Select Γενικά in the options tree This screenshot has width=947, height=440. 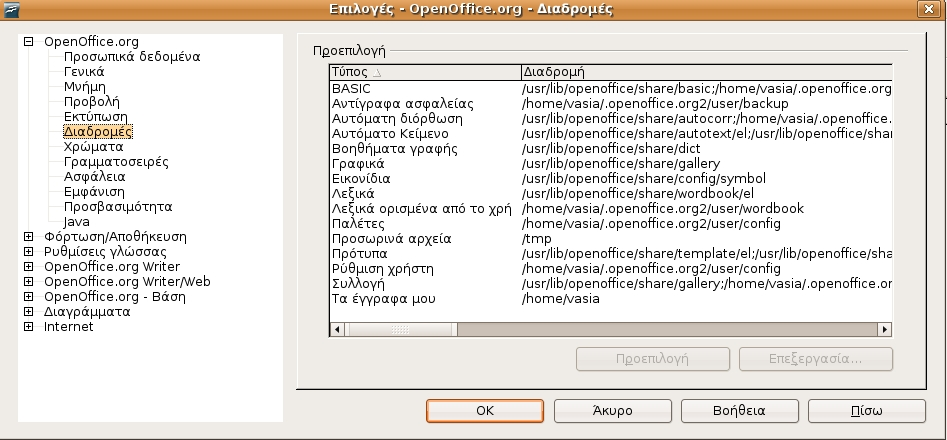click(x=84, y=72)
